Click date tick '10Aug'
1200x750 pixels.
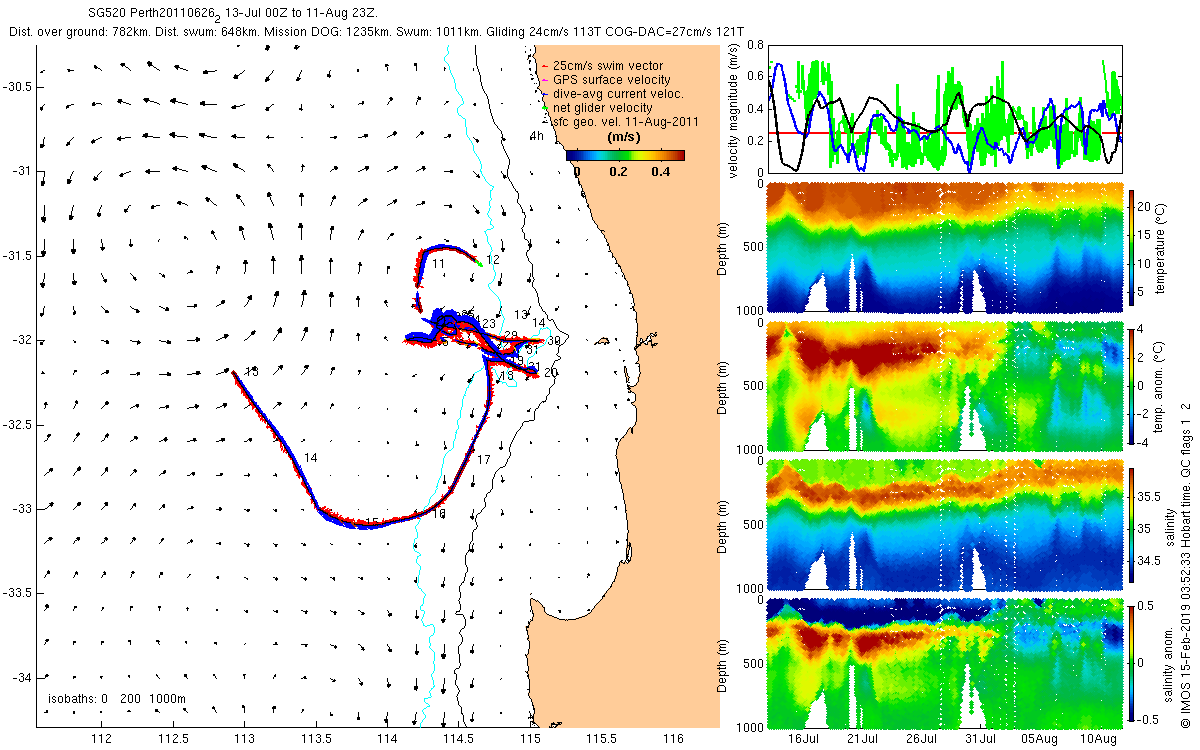tap(1100, 739)
